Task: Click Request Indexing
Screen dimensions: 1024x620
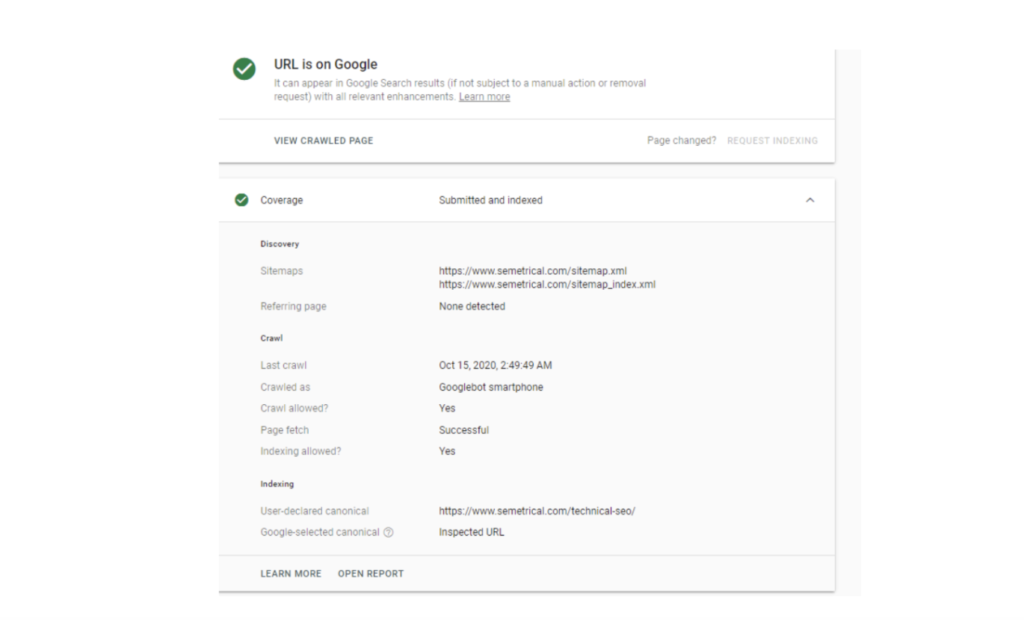Action: coord(772,141)
